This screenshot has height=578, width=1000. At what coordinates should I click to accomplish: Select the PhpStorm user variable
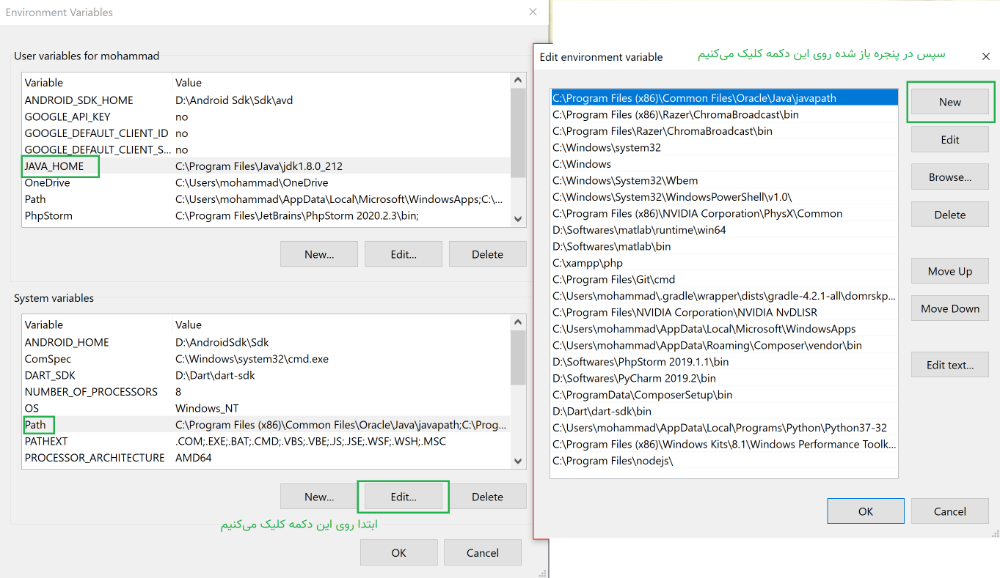(266, 216)
